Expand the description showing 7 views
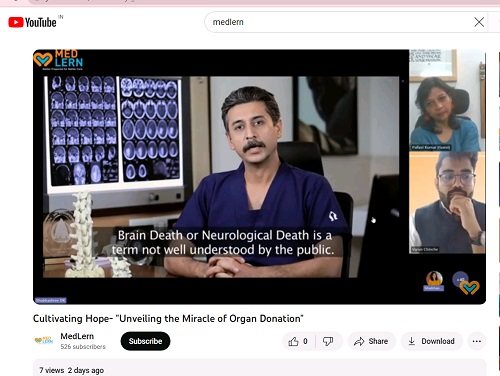 (259, 368)
